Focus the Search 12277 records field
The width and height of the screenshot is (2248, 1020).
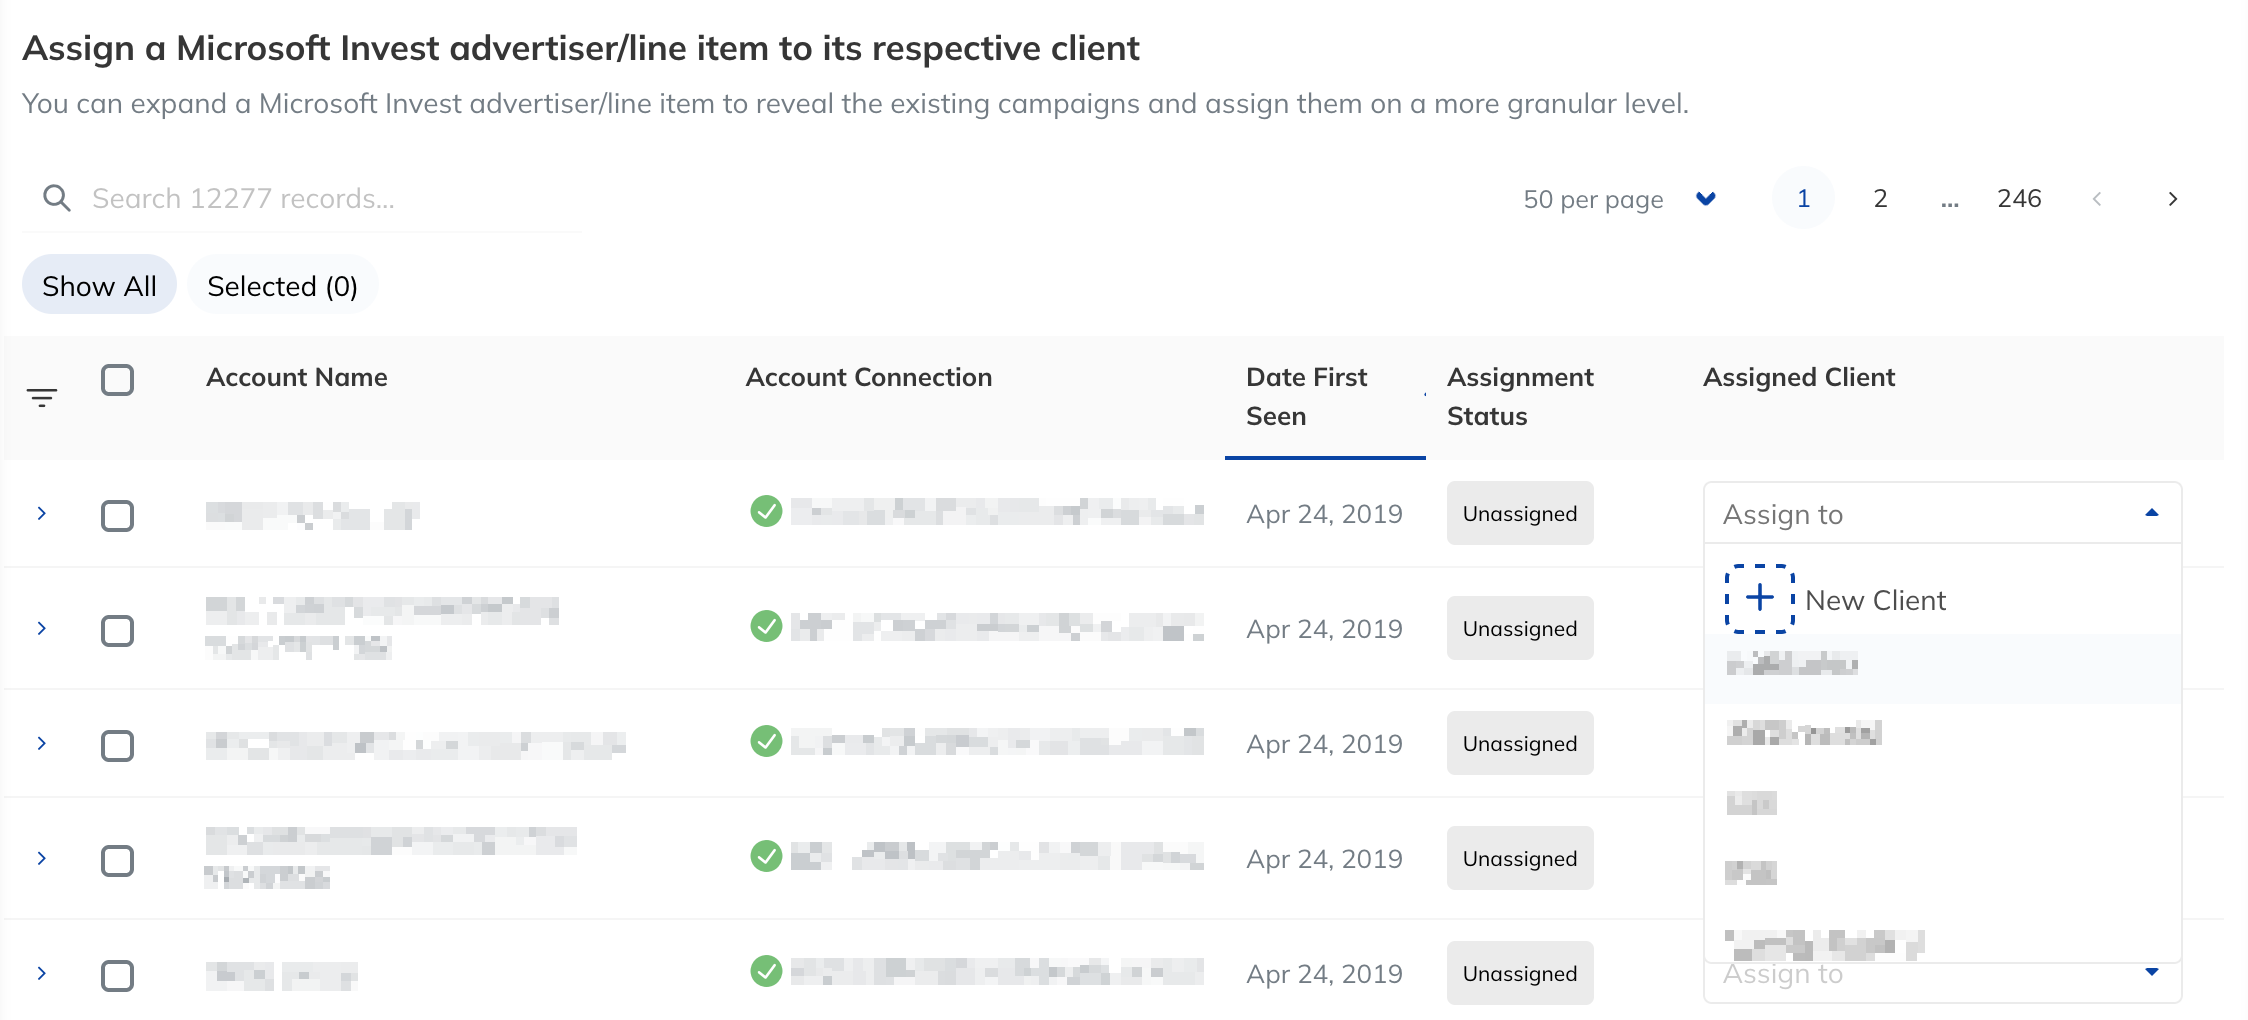[302, 198]
